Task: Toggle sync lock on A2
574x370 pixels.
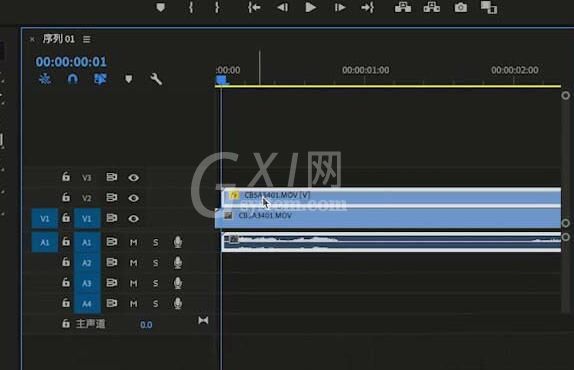Action: (x=112, y=262)
